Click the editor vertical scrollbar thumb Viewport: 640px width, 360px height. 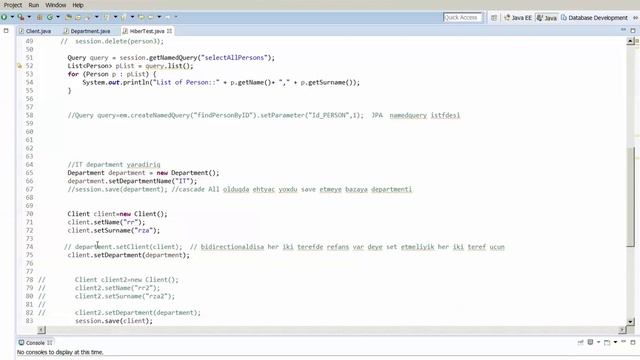[x=631, y=196]
